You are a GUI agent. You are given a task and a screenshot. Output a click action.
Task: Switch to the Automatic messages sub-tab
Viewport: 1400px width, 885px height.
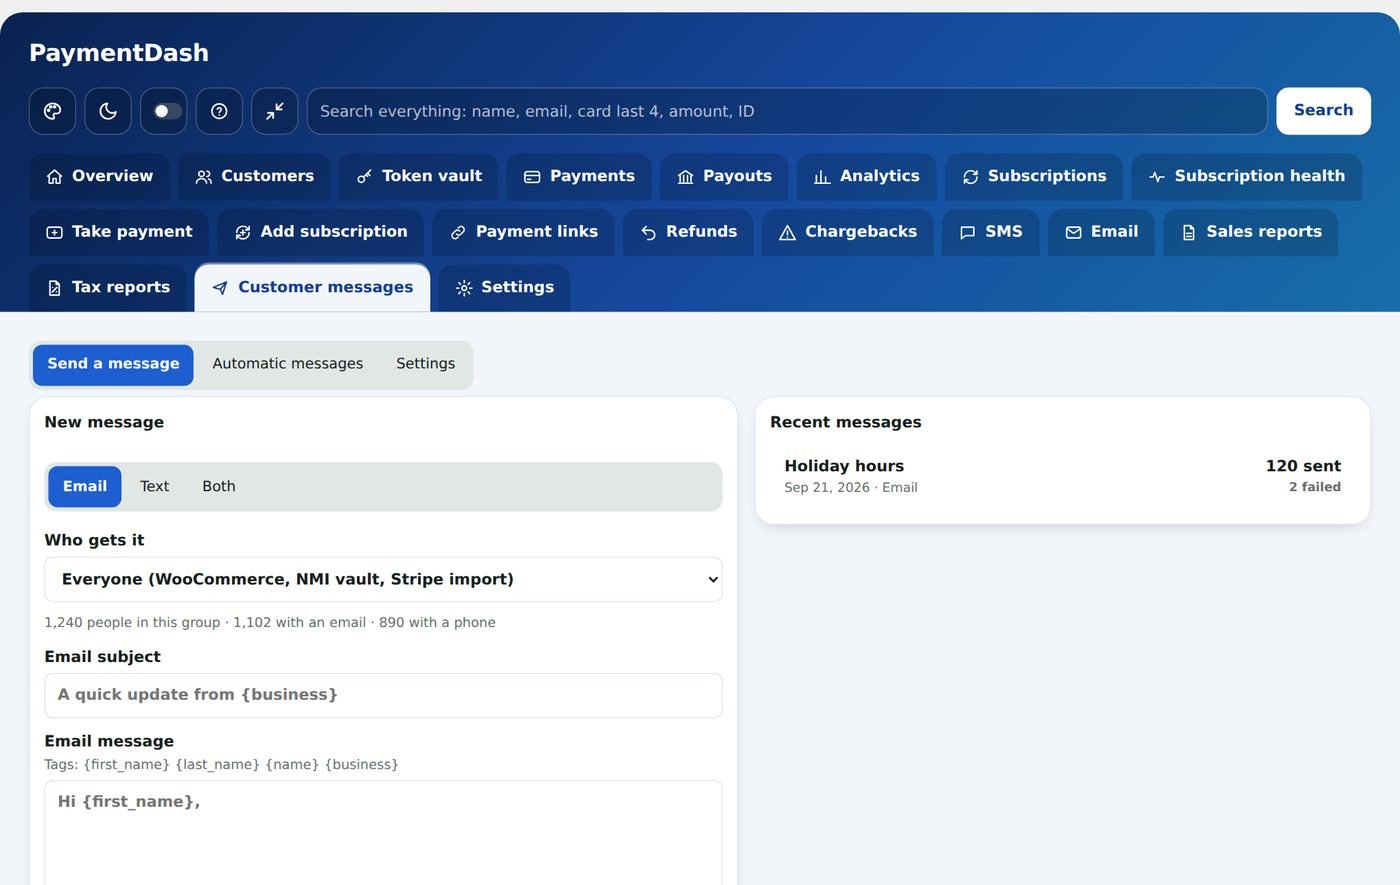tap(288, 365)
